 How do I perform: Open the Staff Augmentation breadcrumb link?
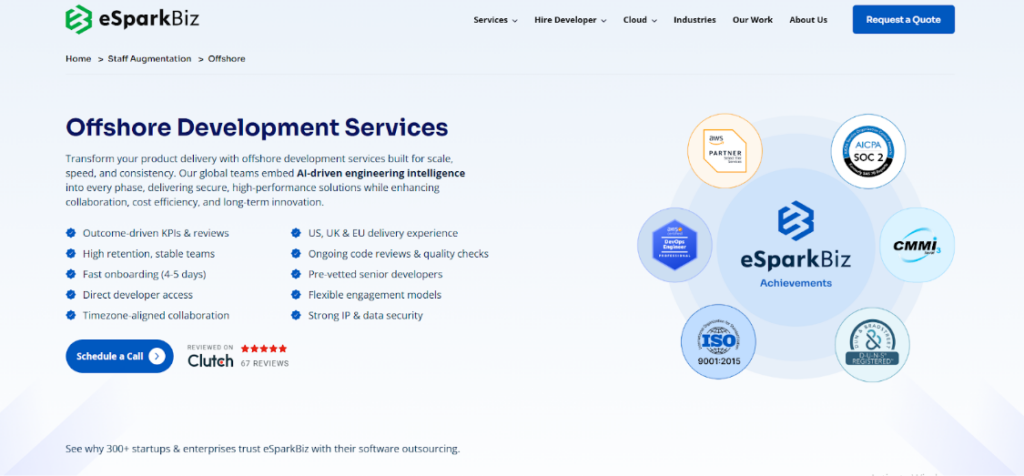149,59
